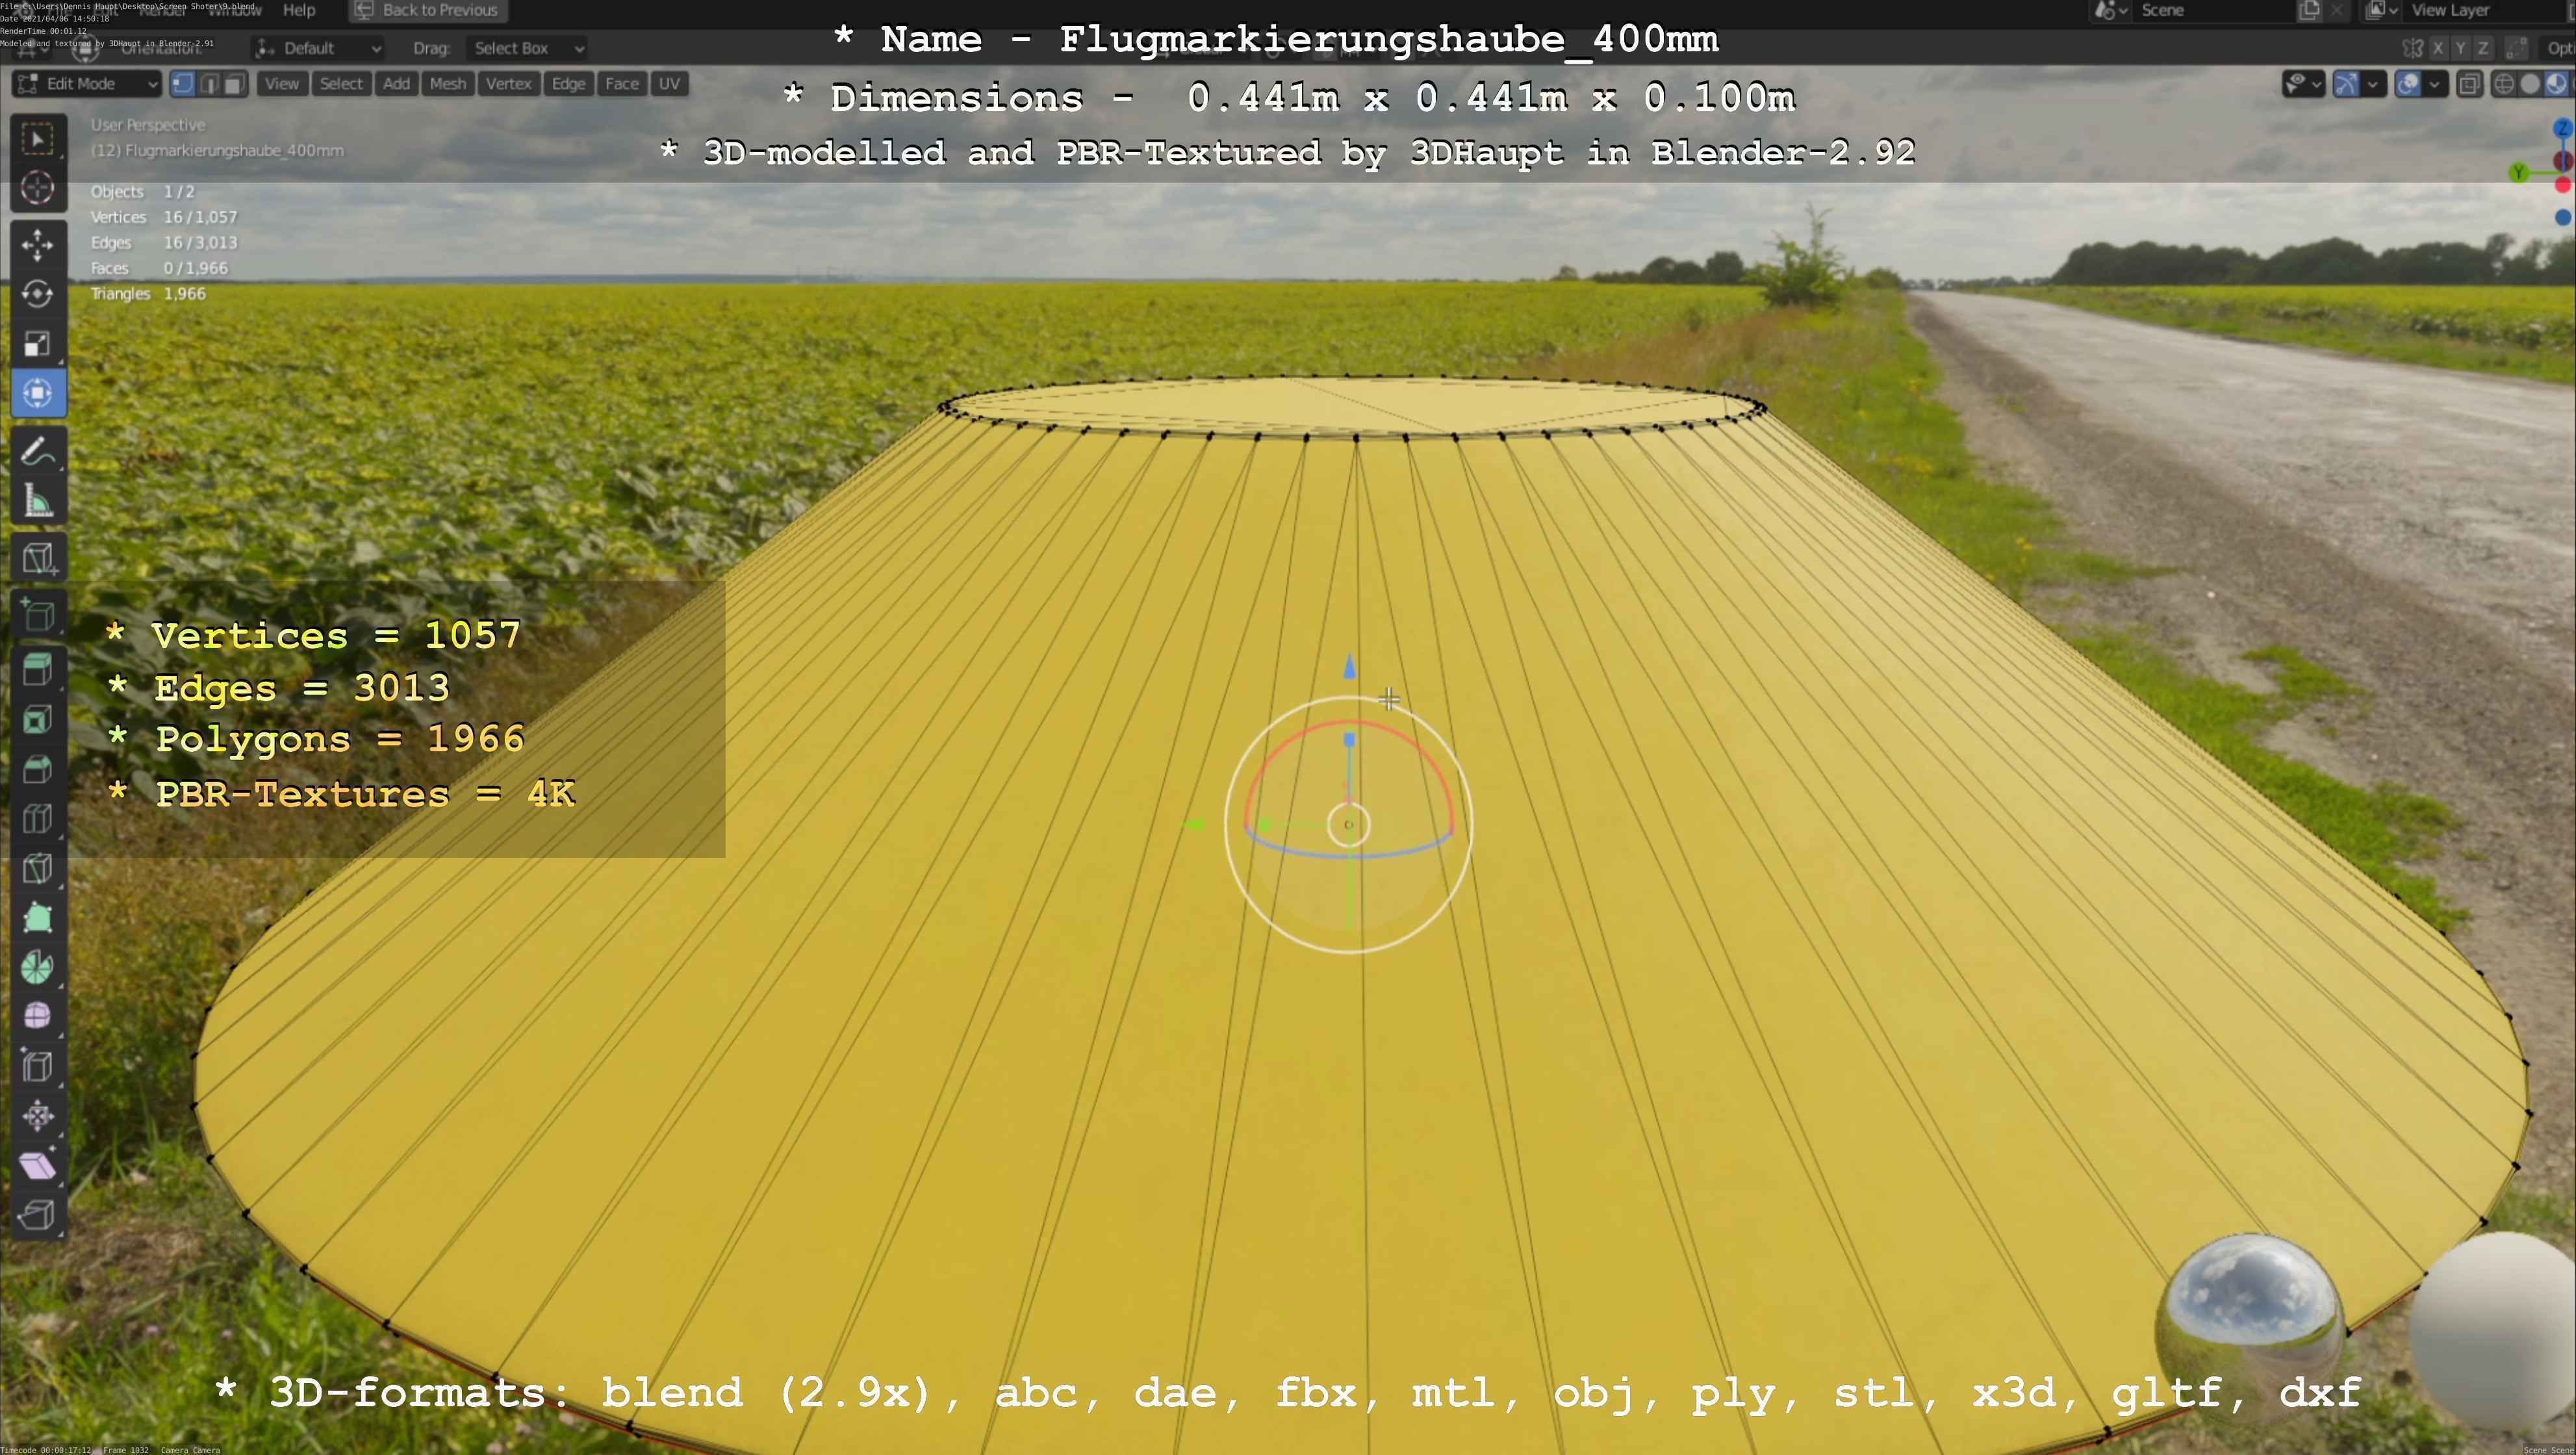Open the UV menu
The width and height of the screenshot is (2576, 1455).
tap(669, 84)
